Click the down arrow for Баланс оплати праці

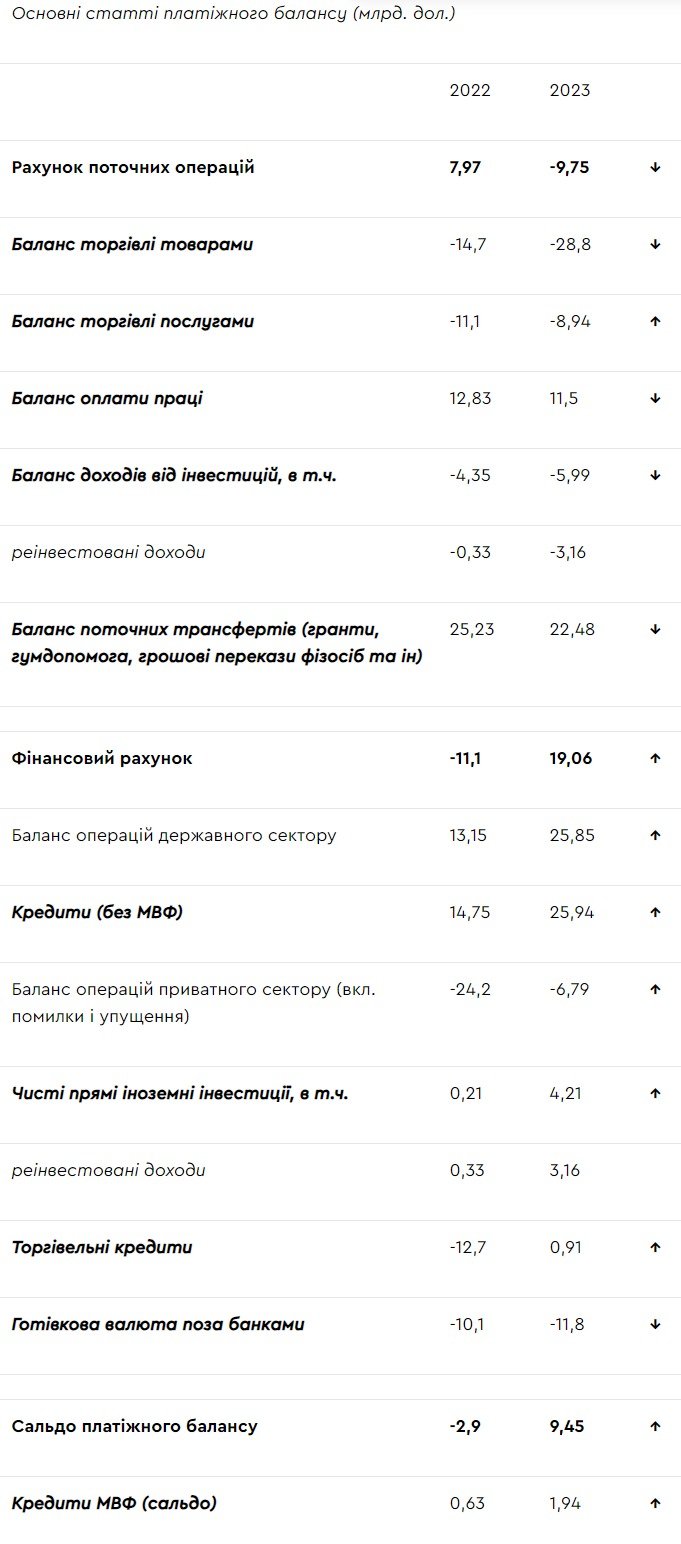tap(655, 399)
